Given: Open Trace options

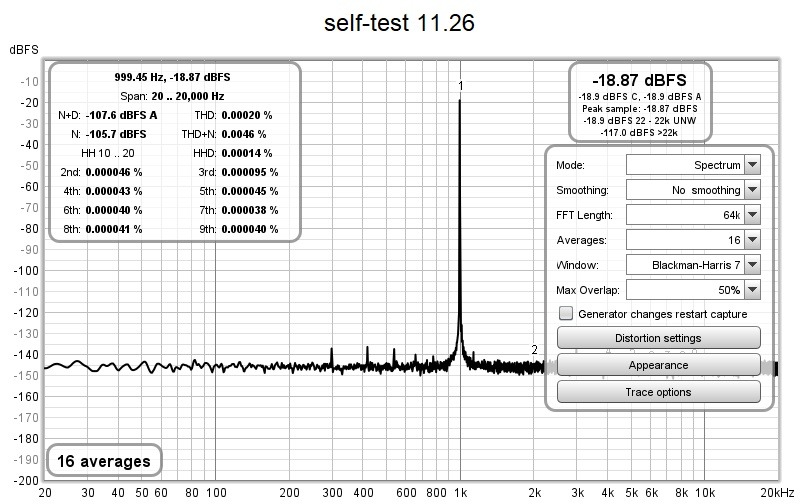Looking at the screenshot, I should [658, 392].
